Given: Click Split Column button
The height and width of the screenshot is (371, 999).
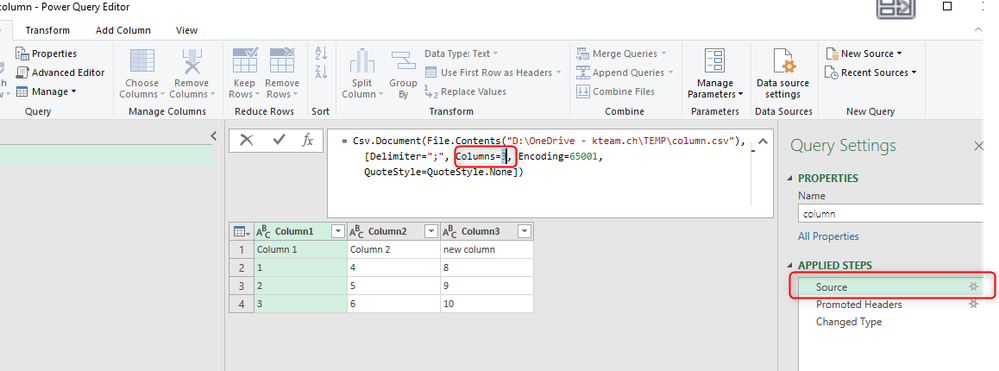Looking at the screenshot, I should pyautogui.click(x=362, y=73).
